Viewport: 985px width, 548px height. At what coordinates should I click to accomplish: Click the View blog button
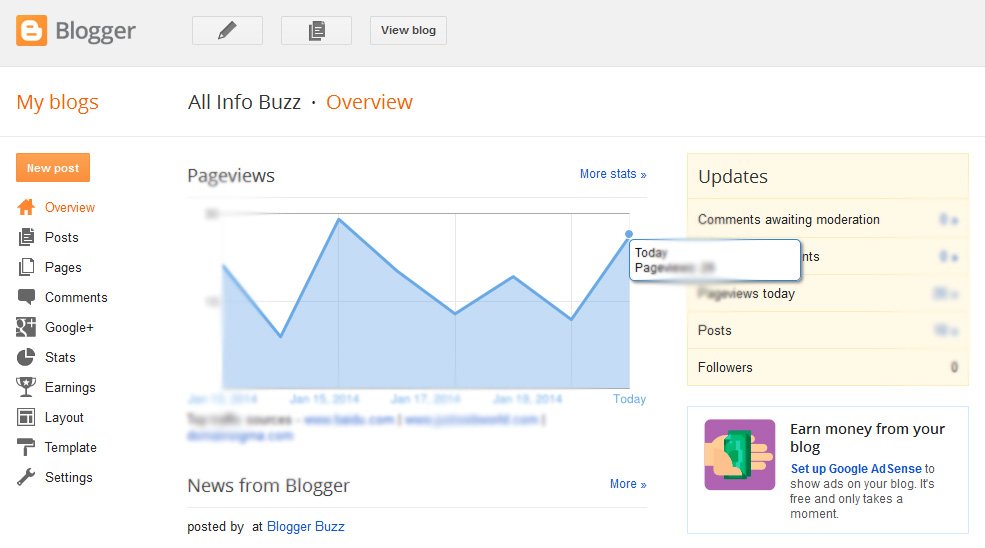[408, 30]
